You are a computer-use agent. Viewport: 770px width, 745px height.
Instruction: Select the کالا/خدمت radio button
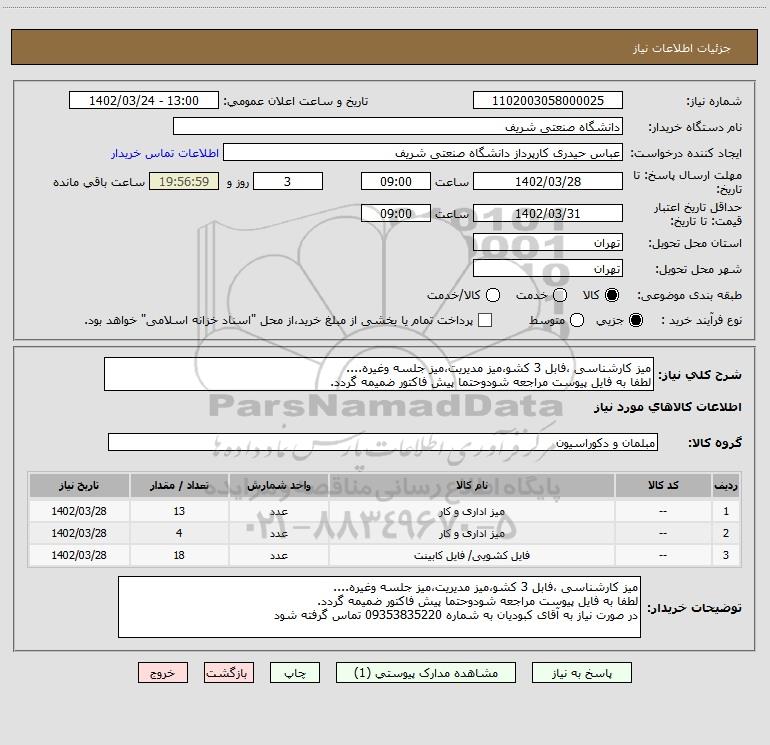click(493, 295)
